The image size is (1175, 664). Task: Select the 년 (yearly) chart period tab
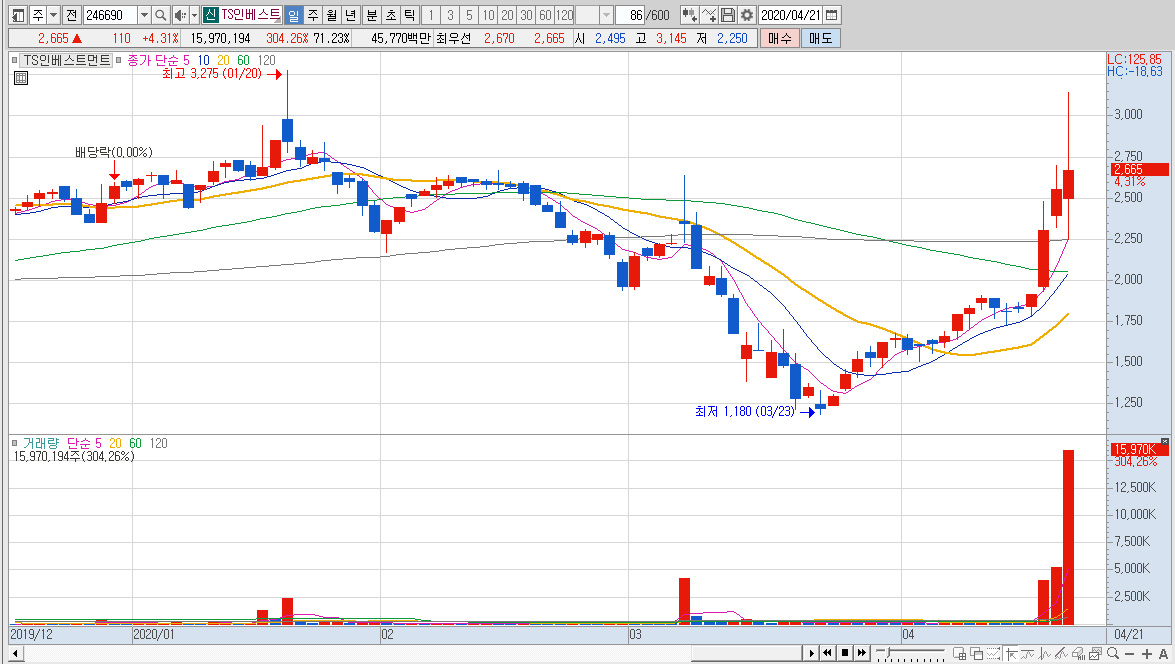[x=350, y=15]
